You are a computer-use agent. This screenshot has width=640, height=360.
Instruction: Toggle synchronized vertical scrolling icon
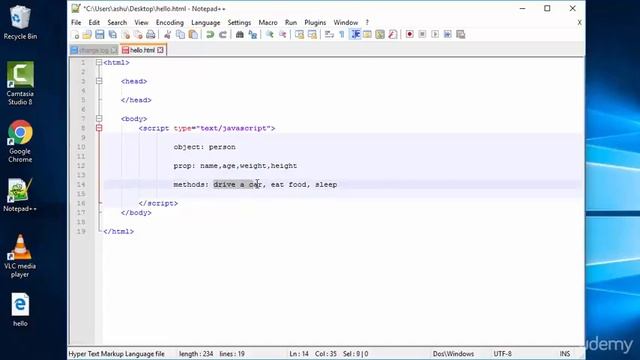pyautogui.click(x=299, y=35)
